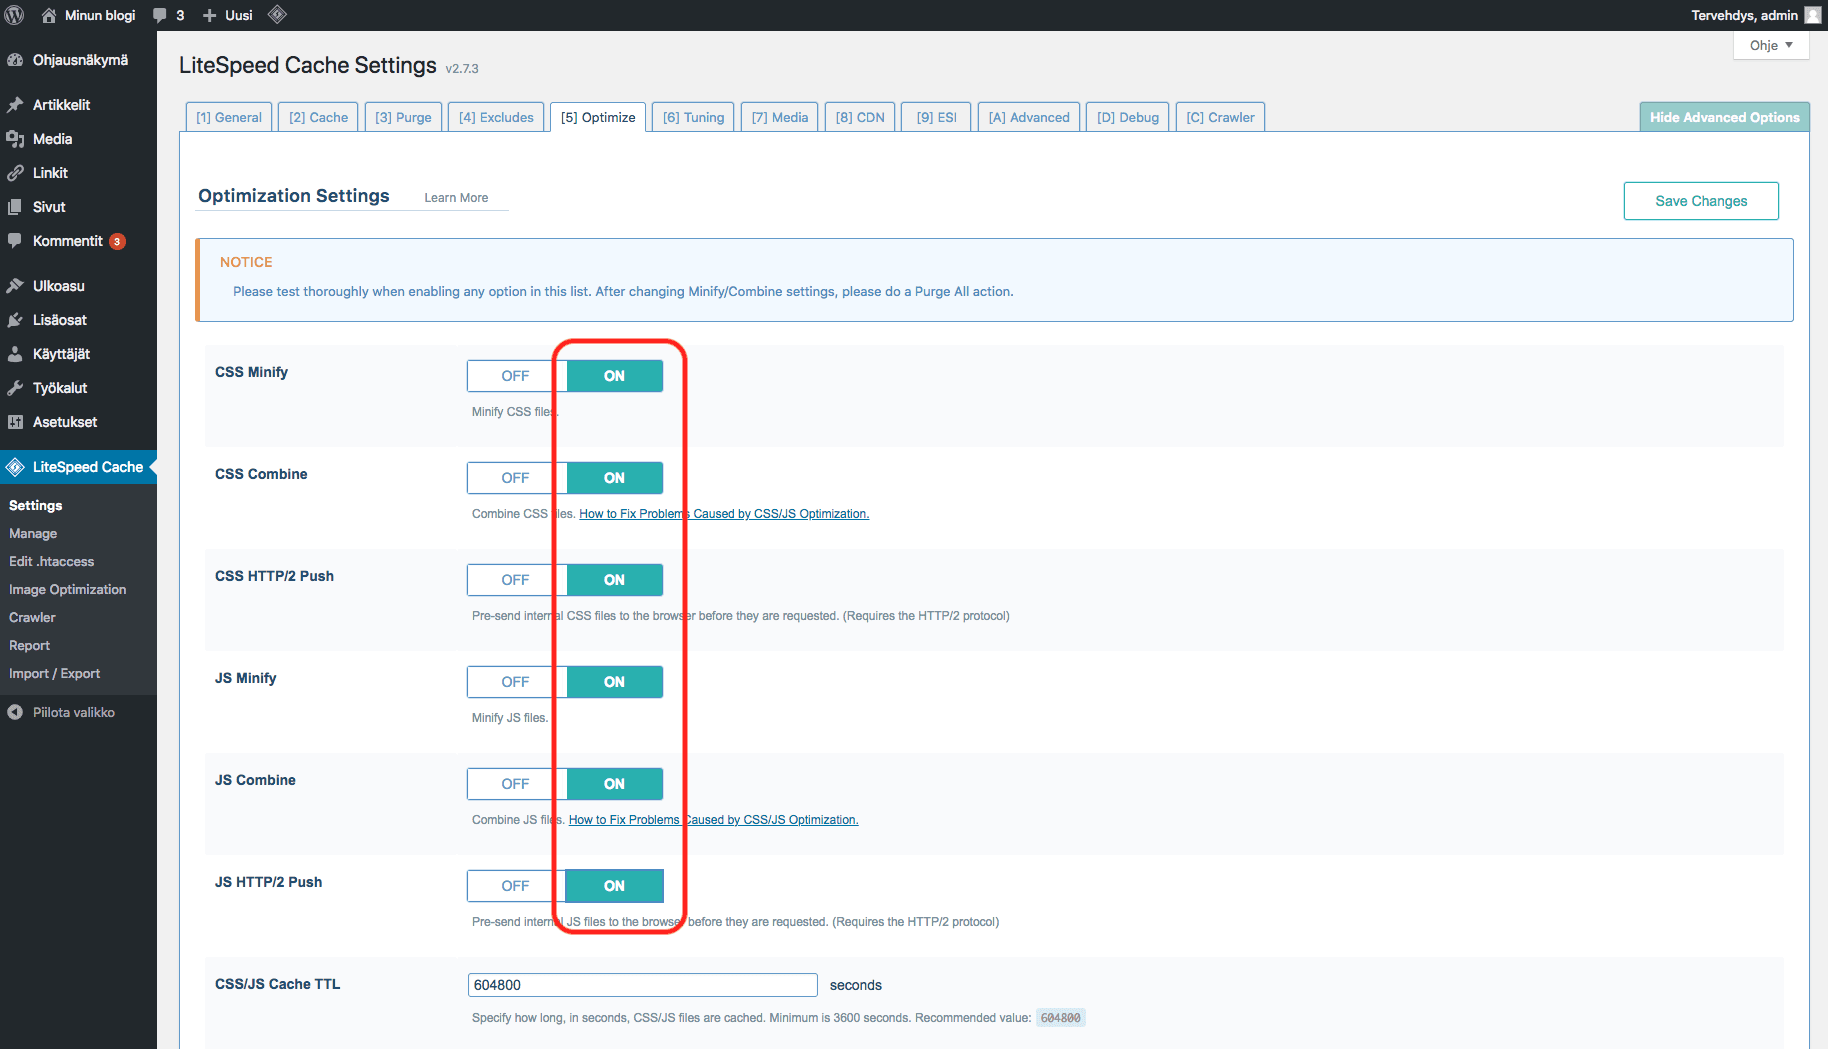Screen dimensions: 1828x1049
Task: Turn CSS Minify OFF
Action: (x=516, y=376)
